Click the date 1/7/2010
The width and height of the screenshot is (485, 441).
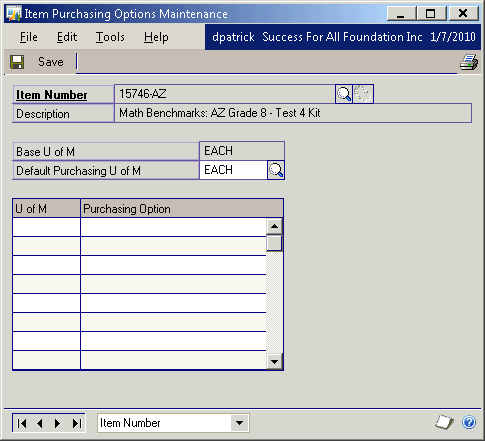[x=453, y=37]
